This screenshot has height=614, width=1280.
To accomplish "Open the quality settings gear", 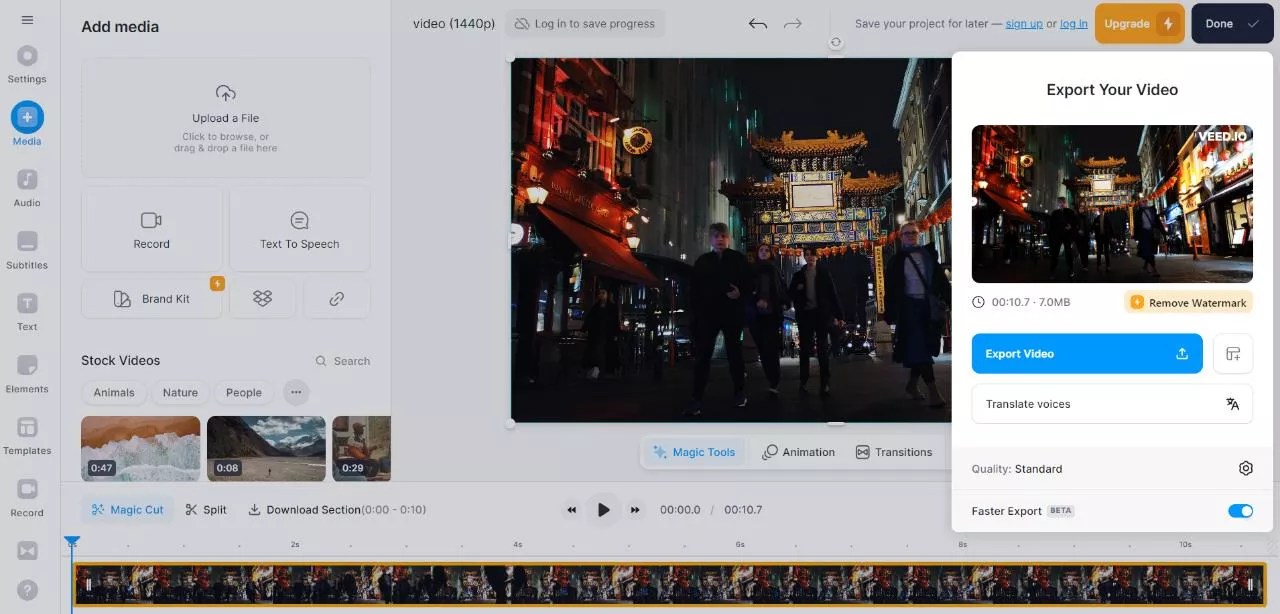I will (1245, 468).
